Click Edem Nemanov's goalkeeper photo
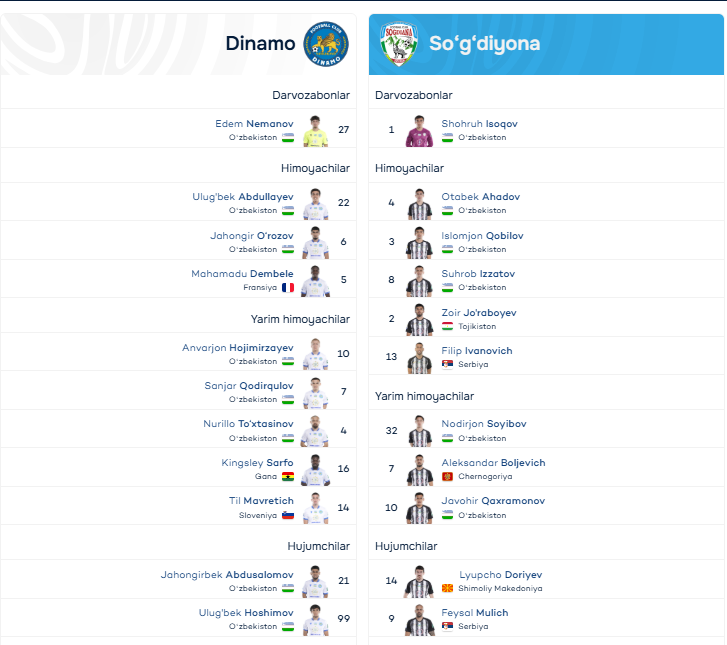Screen dimensions: 727x645 pyautogui.click(x=316, y=130)
